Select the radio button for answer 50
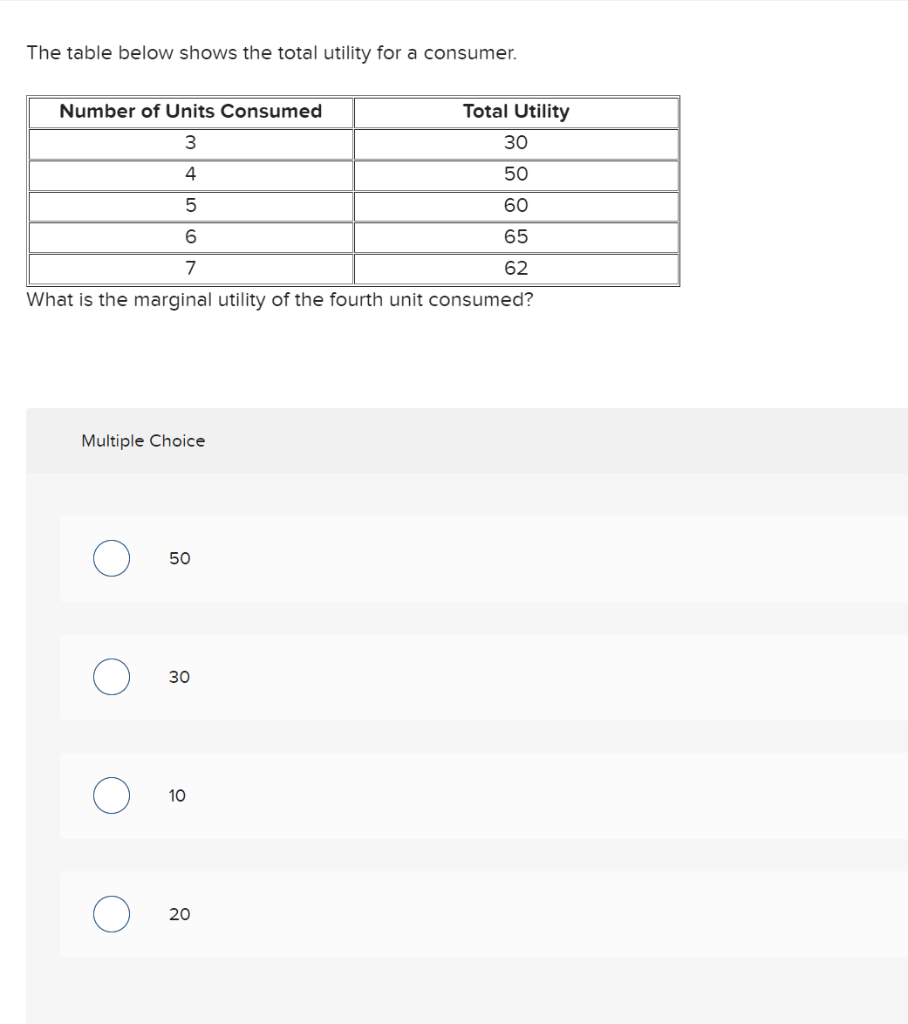Image resolution: width=908 pixels, height=1024 pixels. click(111, 558)
